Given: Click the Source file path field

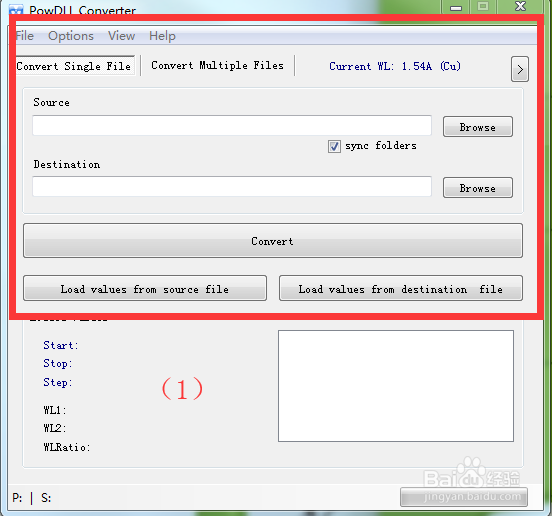Looking at the screenshot, I should click(232, 125).
